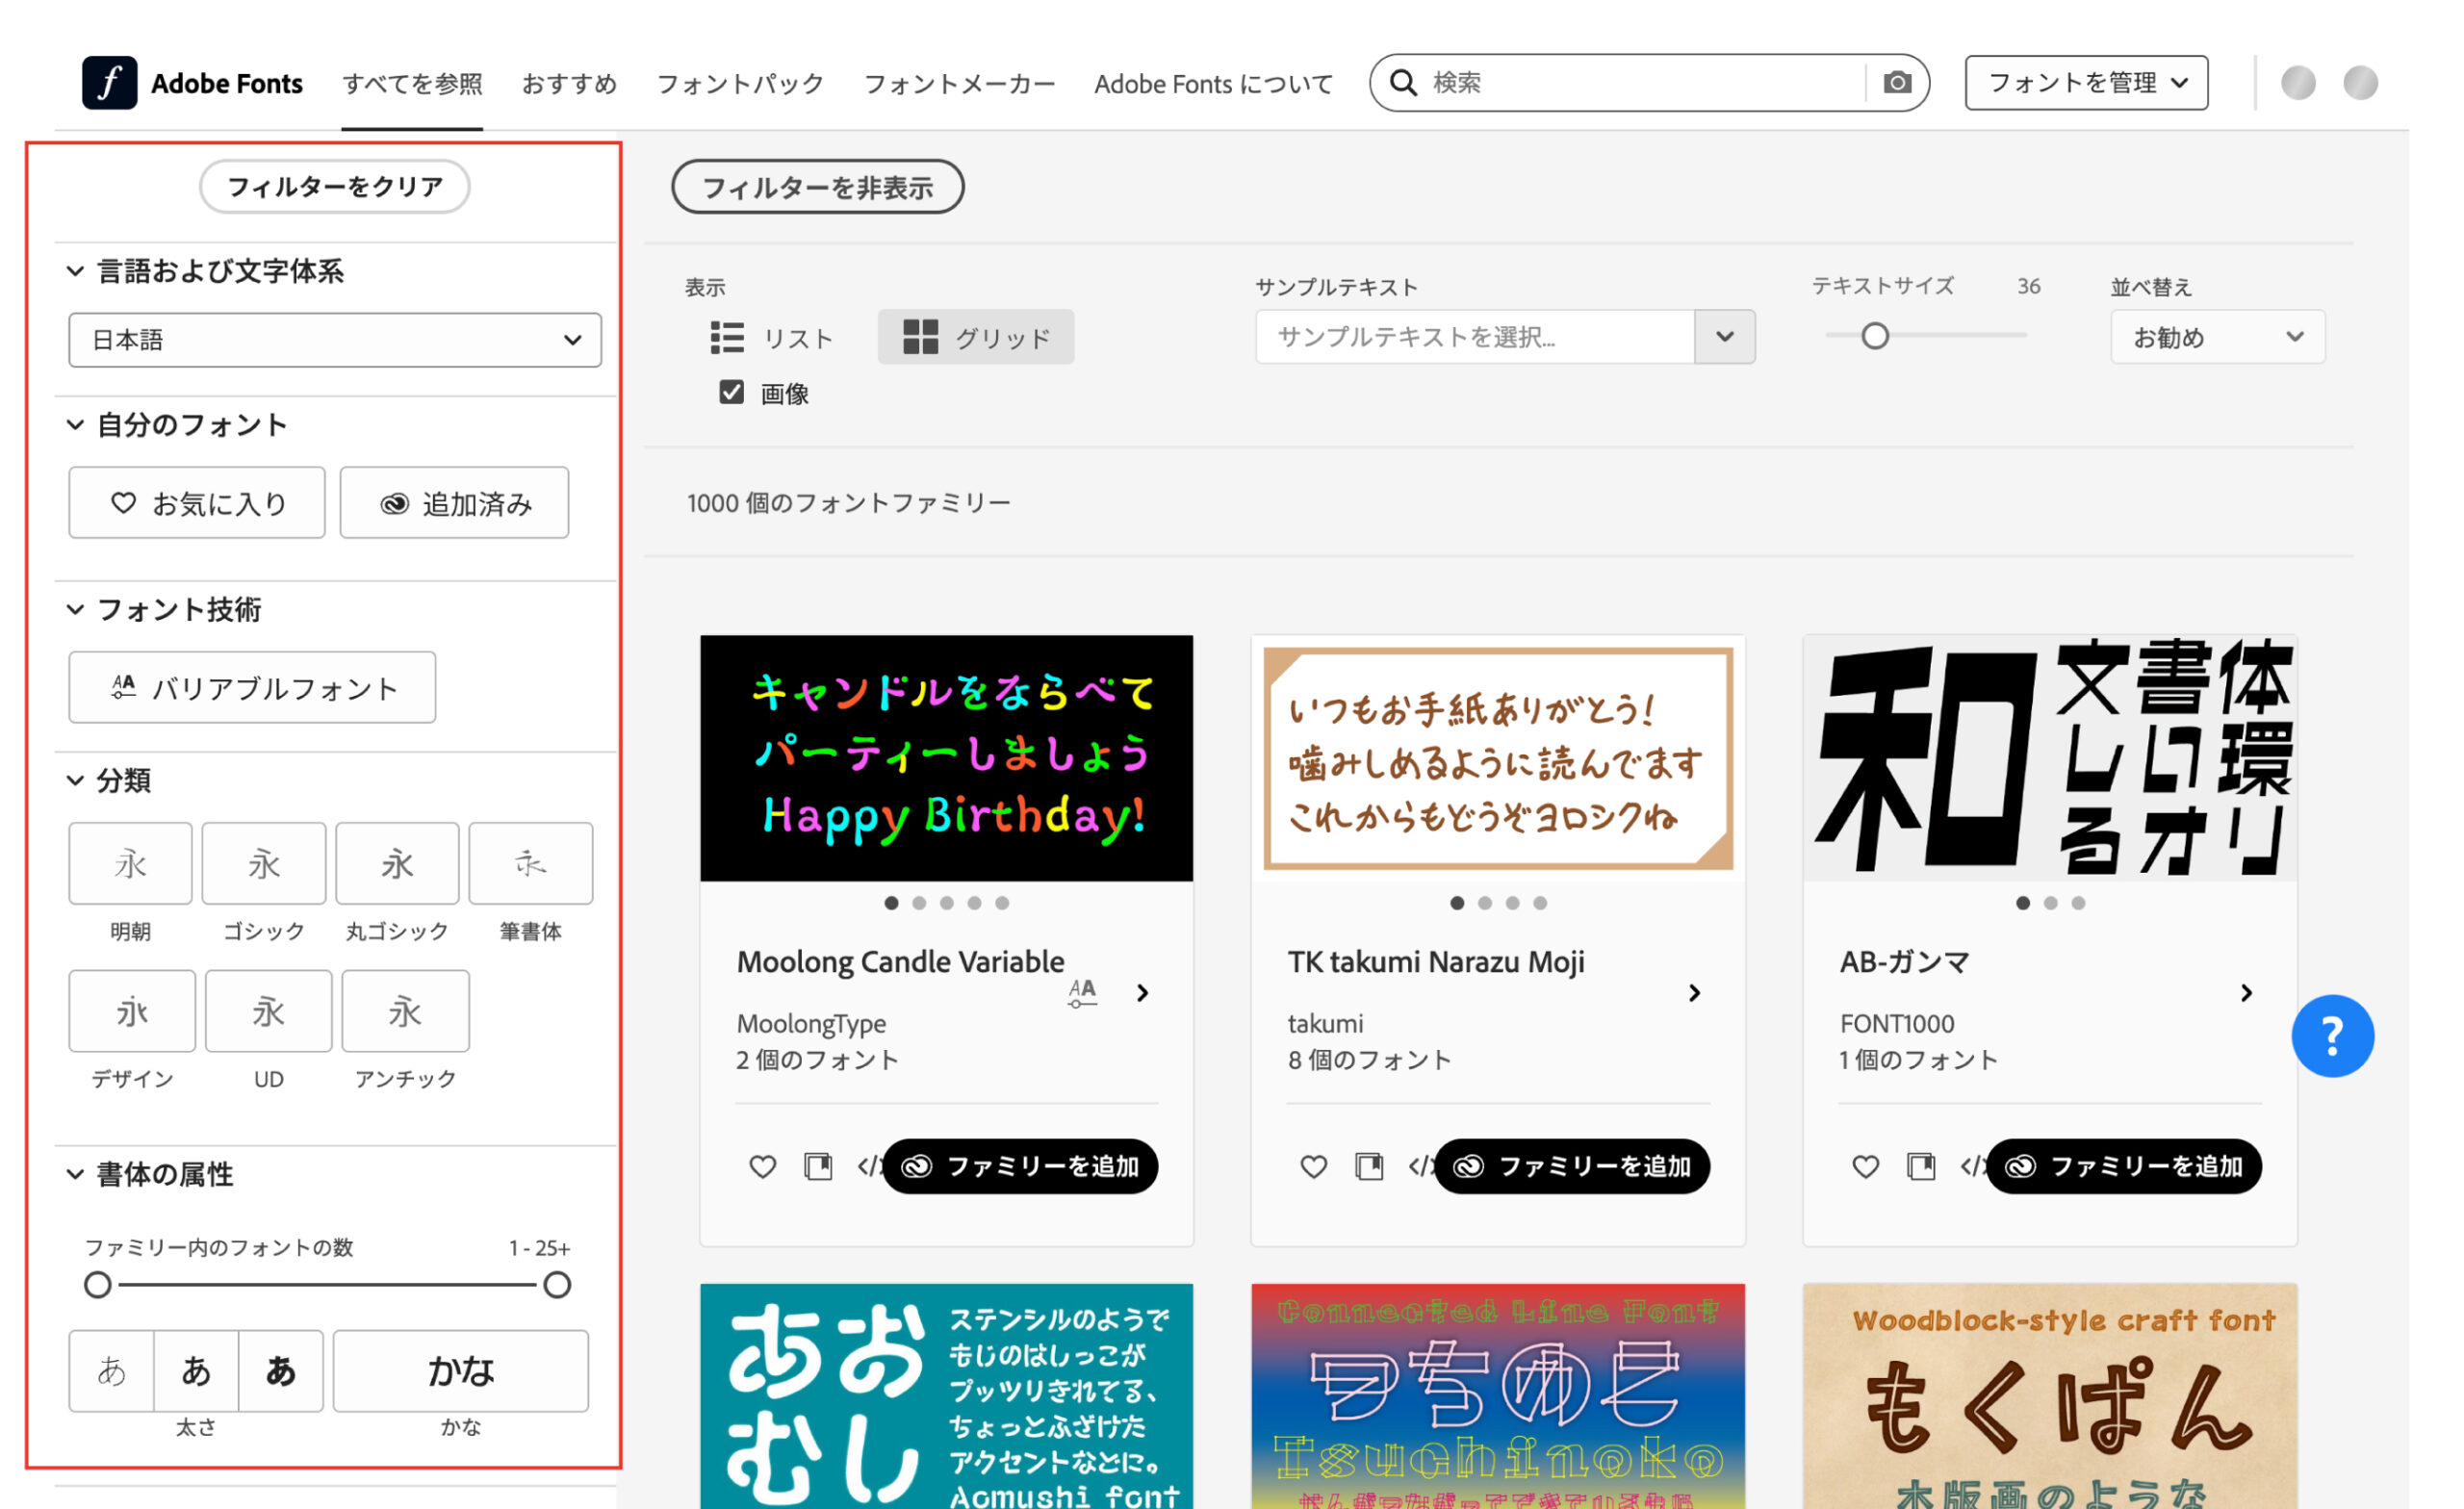Screen dimensions: 2464x1509
Task: Open すべてを参照 tab
Action: coord(412,84)
